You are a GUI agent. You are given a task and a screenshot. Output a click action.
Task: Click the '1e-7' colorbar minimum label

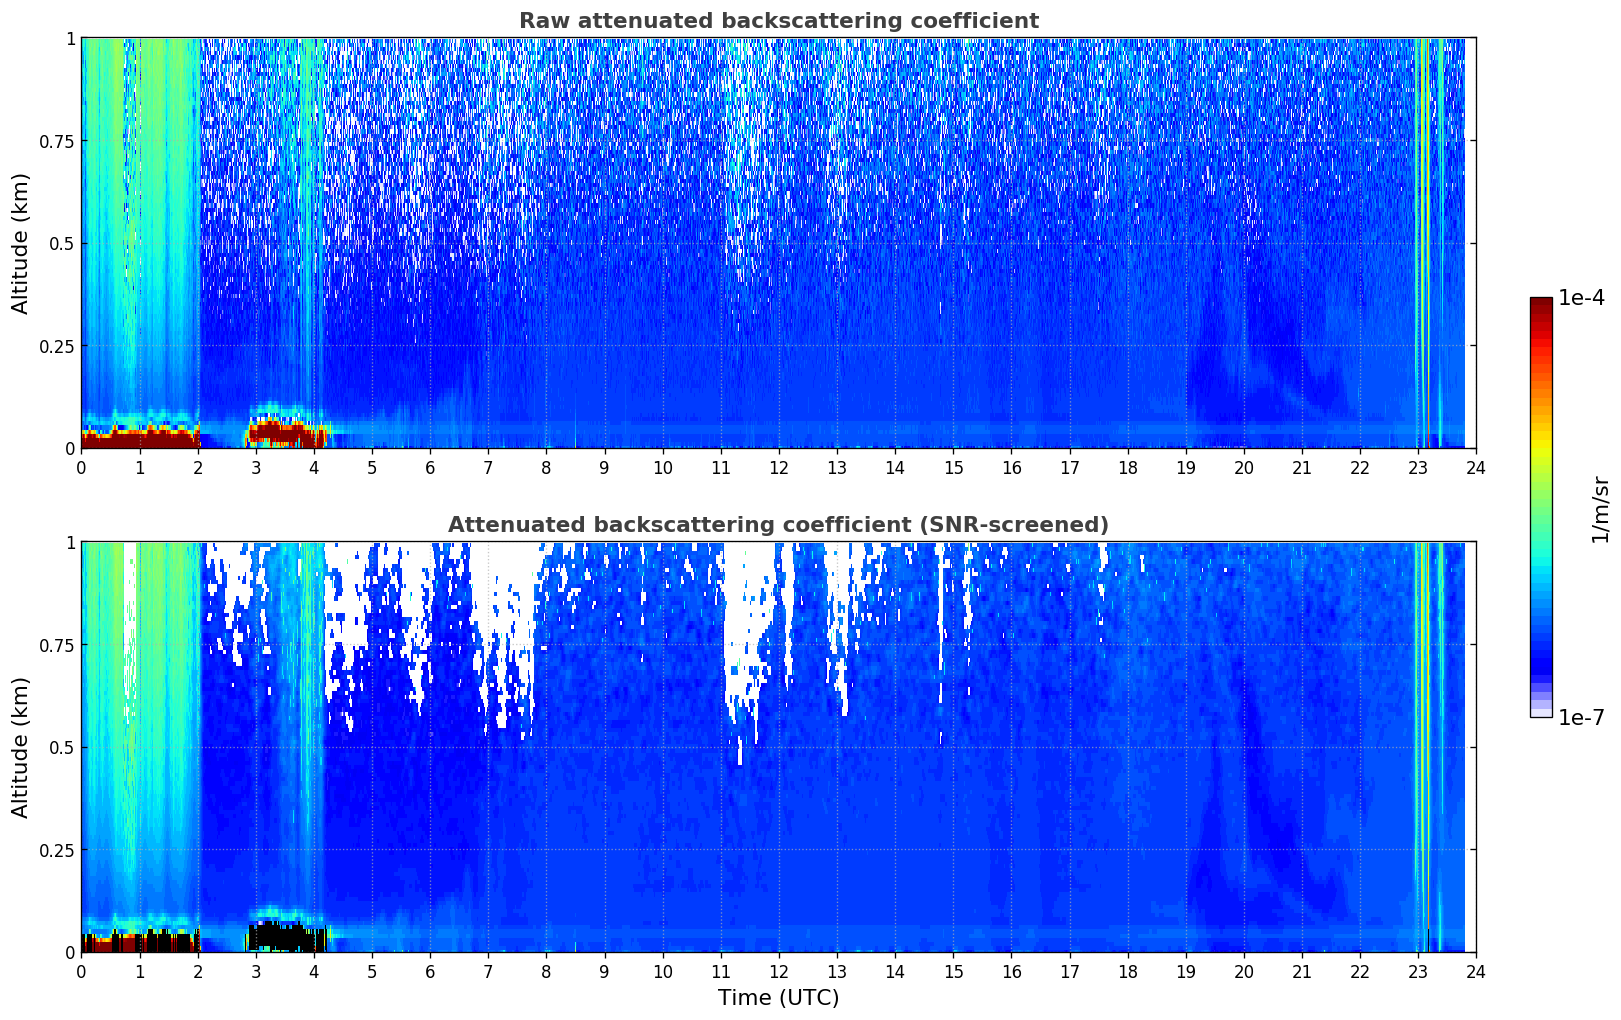tap(1581, 717)
